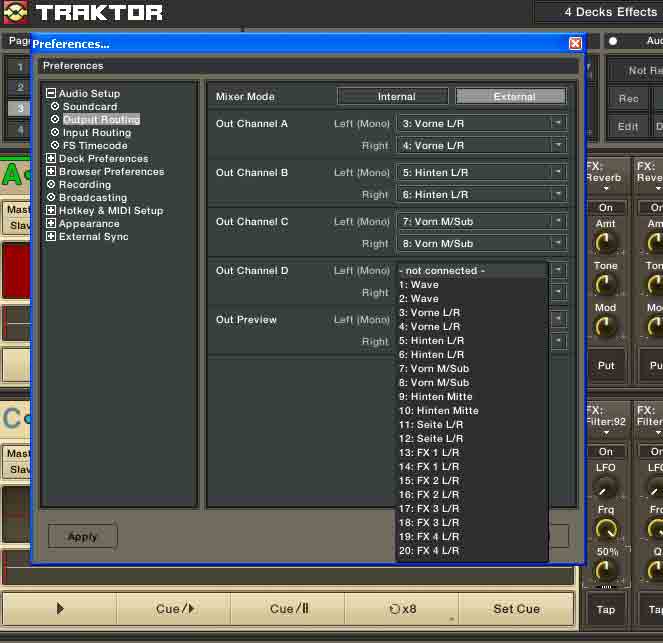Expand the External Sync node
Viewport: 663px width, 643px height.
click(51, 236)
